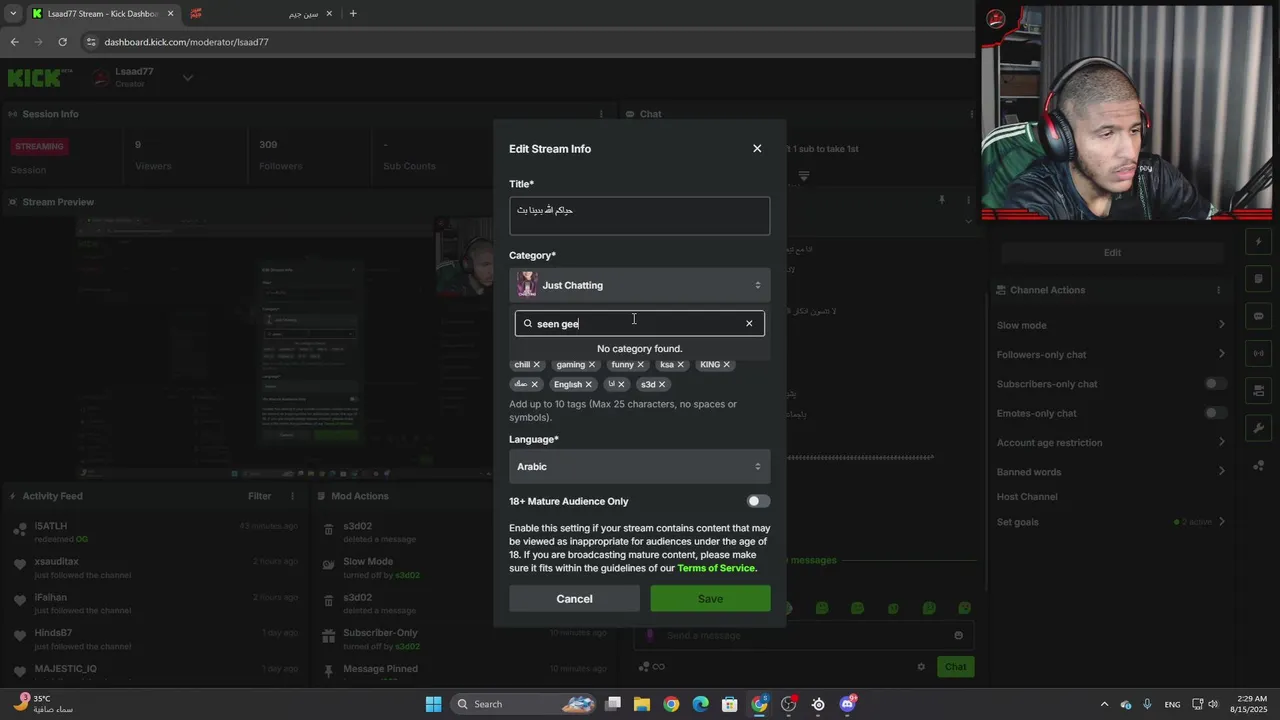Click the document notes sidebar icon
Image resolution: width=1280 pixels, height=720 pixels.
1259,279
